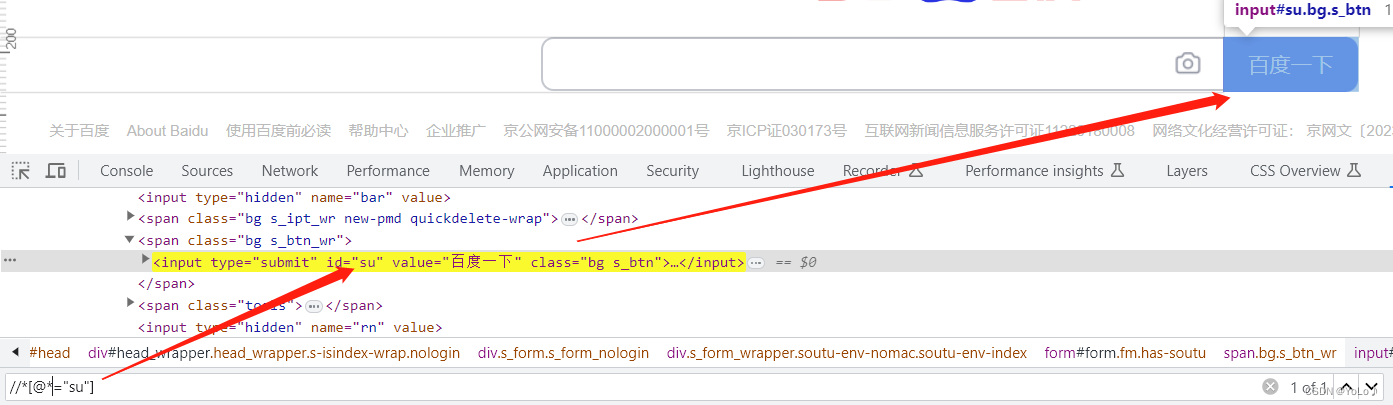The width and height of the screenshot is (1393, 405).
Task: Open the Lighthouse tab
Action: [x=778, y=171]
